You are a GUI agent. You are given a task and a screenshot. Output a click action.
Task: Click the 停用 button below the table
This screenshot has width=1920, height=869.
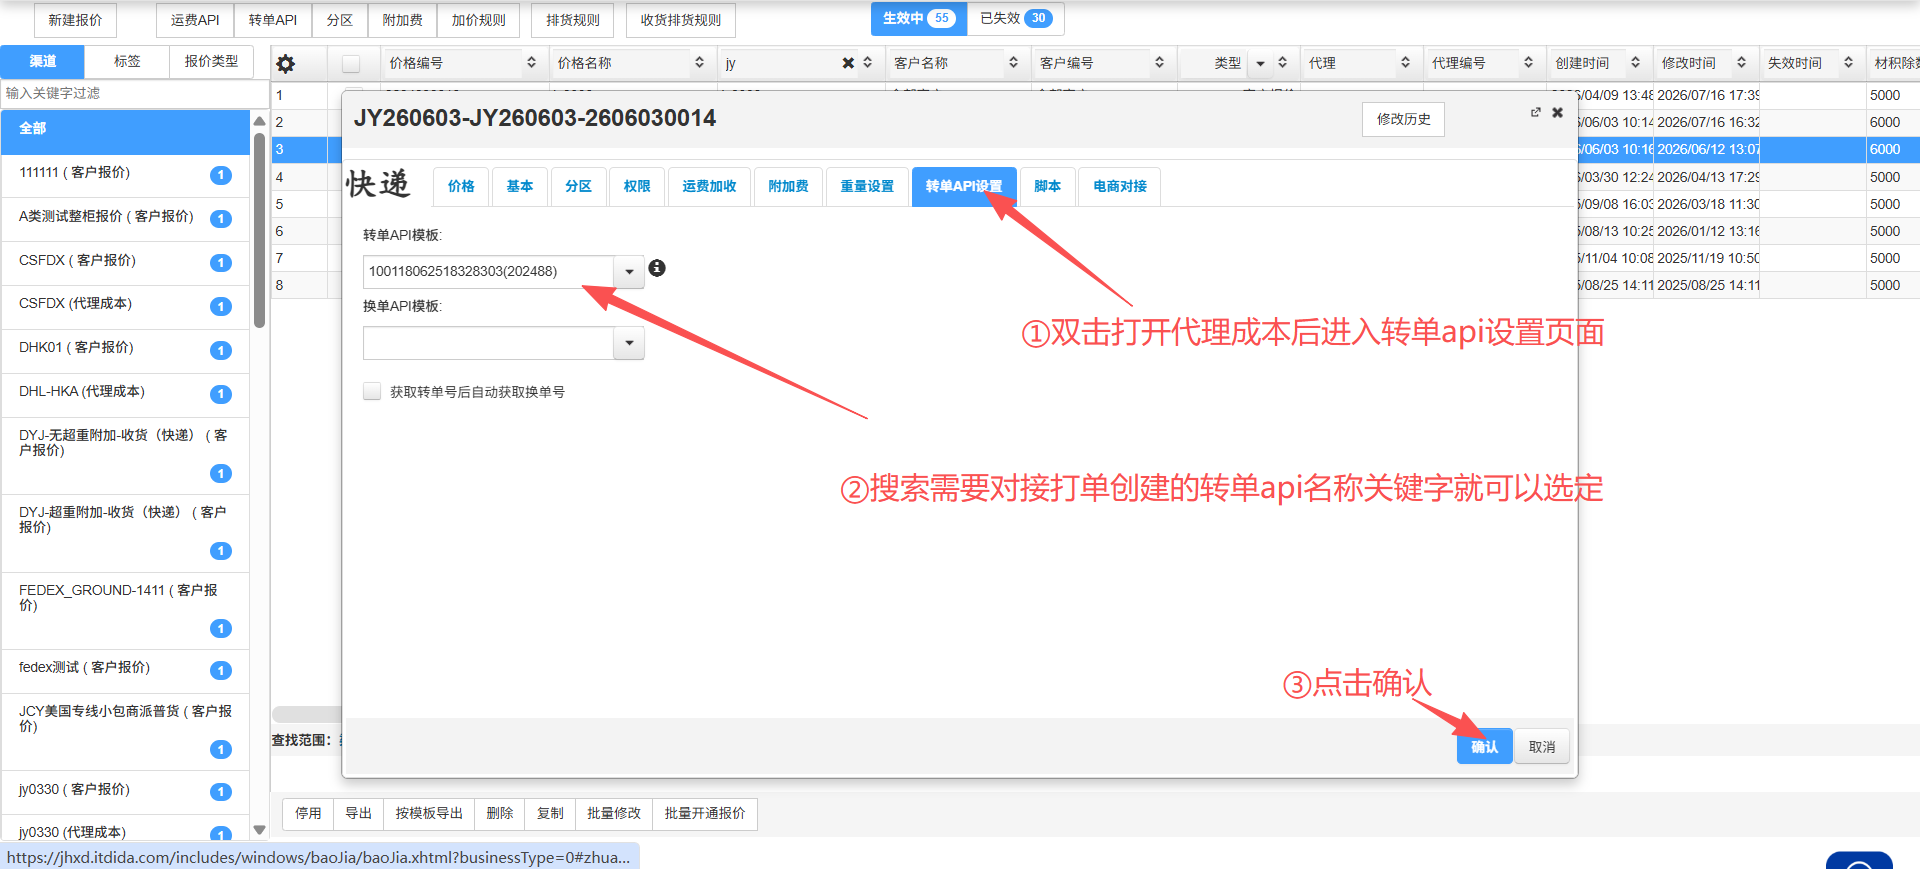(308, 814)
